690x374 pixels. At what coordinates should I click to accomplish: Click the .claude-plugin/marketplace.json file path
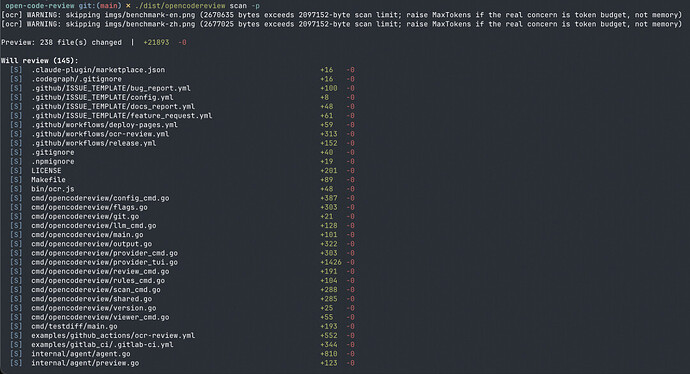(x=98, y=70)
